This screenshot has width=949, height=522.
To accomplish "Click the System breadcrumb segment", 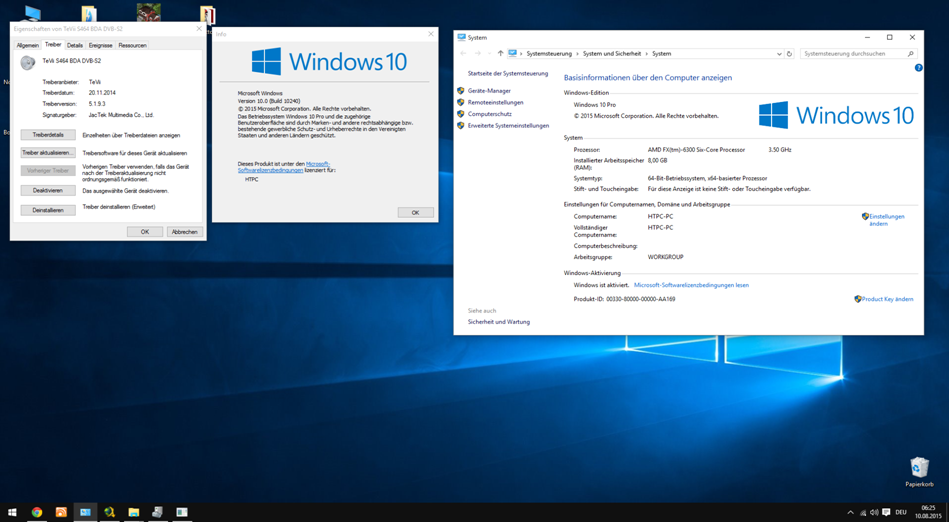I will [x=662, y=54].
